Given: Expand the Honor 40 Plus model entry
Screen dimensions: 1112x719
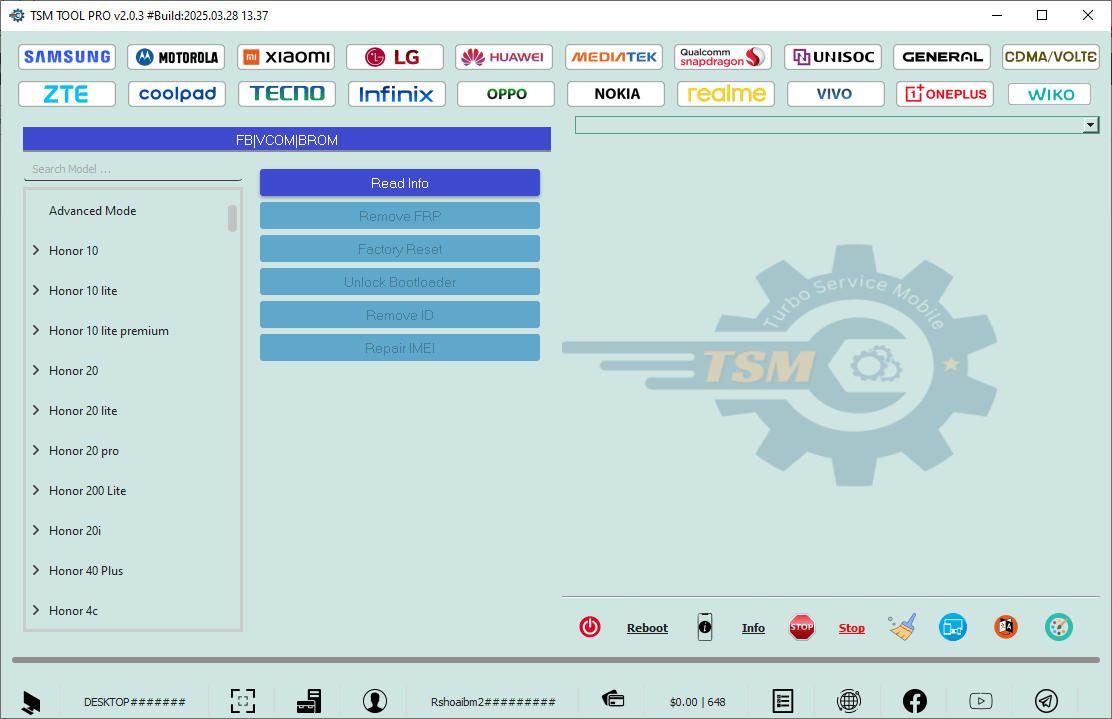Looking at the screenshot, I should coord(37,570).
